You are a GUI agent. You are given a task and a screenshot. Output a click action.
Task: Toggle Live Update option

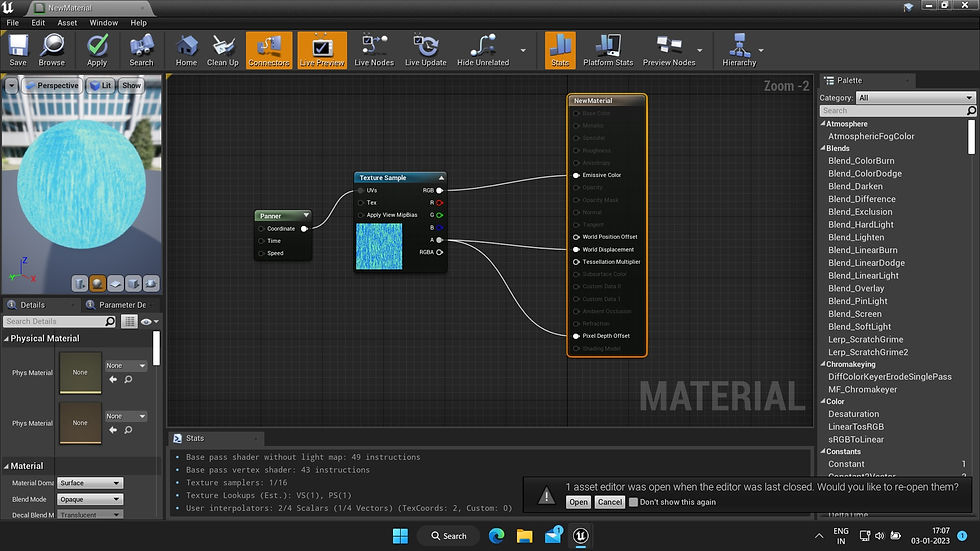[426, 50]
